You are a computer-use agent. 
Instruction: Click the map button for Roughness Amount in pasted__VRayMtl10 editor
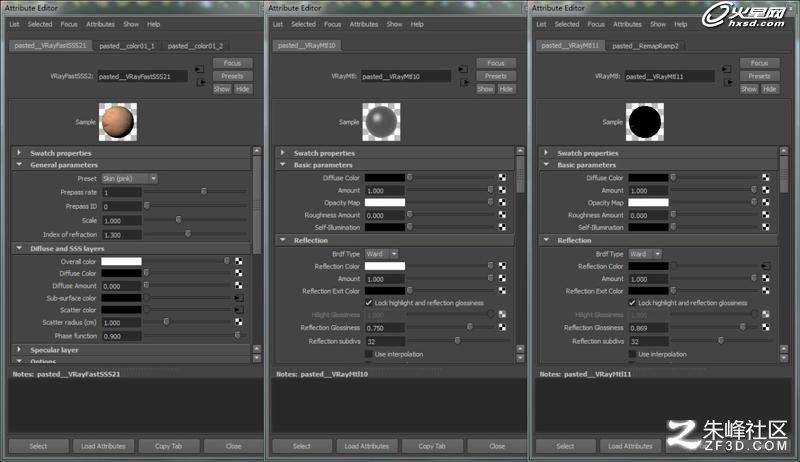tap(503, 215)
